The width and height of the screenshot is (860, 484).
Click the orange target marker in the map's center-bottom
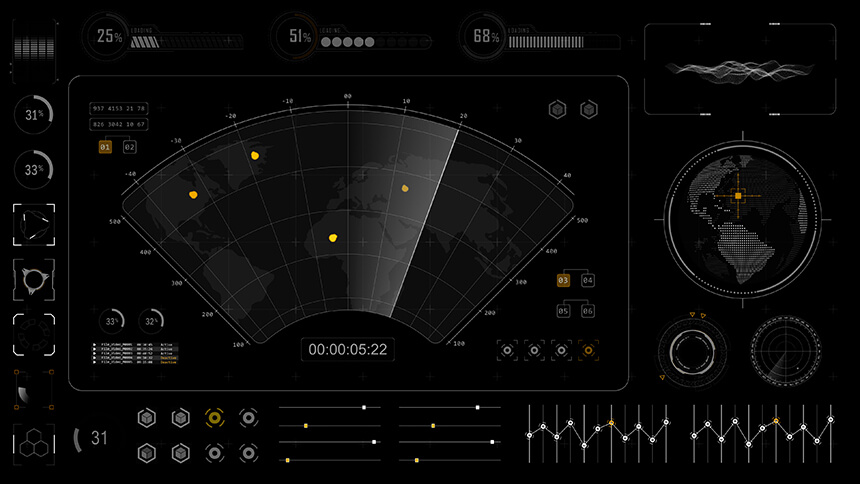click(x=333, y=238)
